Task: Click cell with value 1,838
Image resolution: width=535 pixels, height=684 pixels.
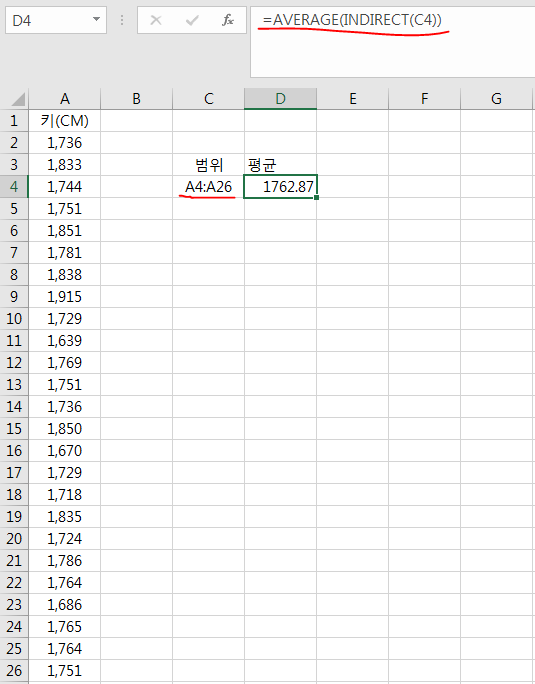Action: tap(65, 275)
